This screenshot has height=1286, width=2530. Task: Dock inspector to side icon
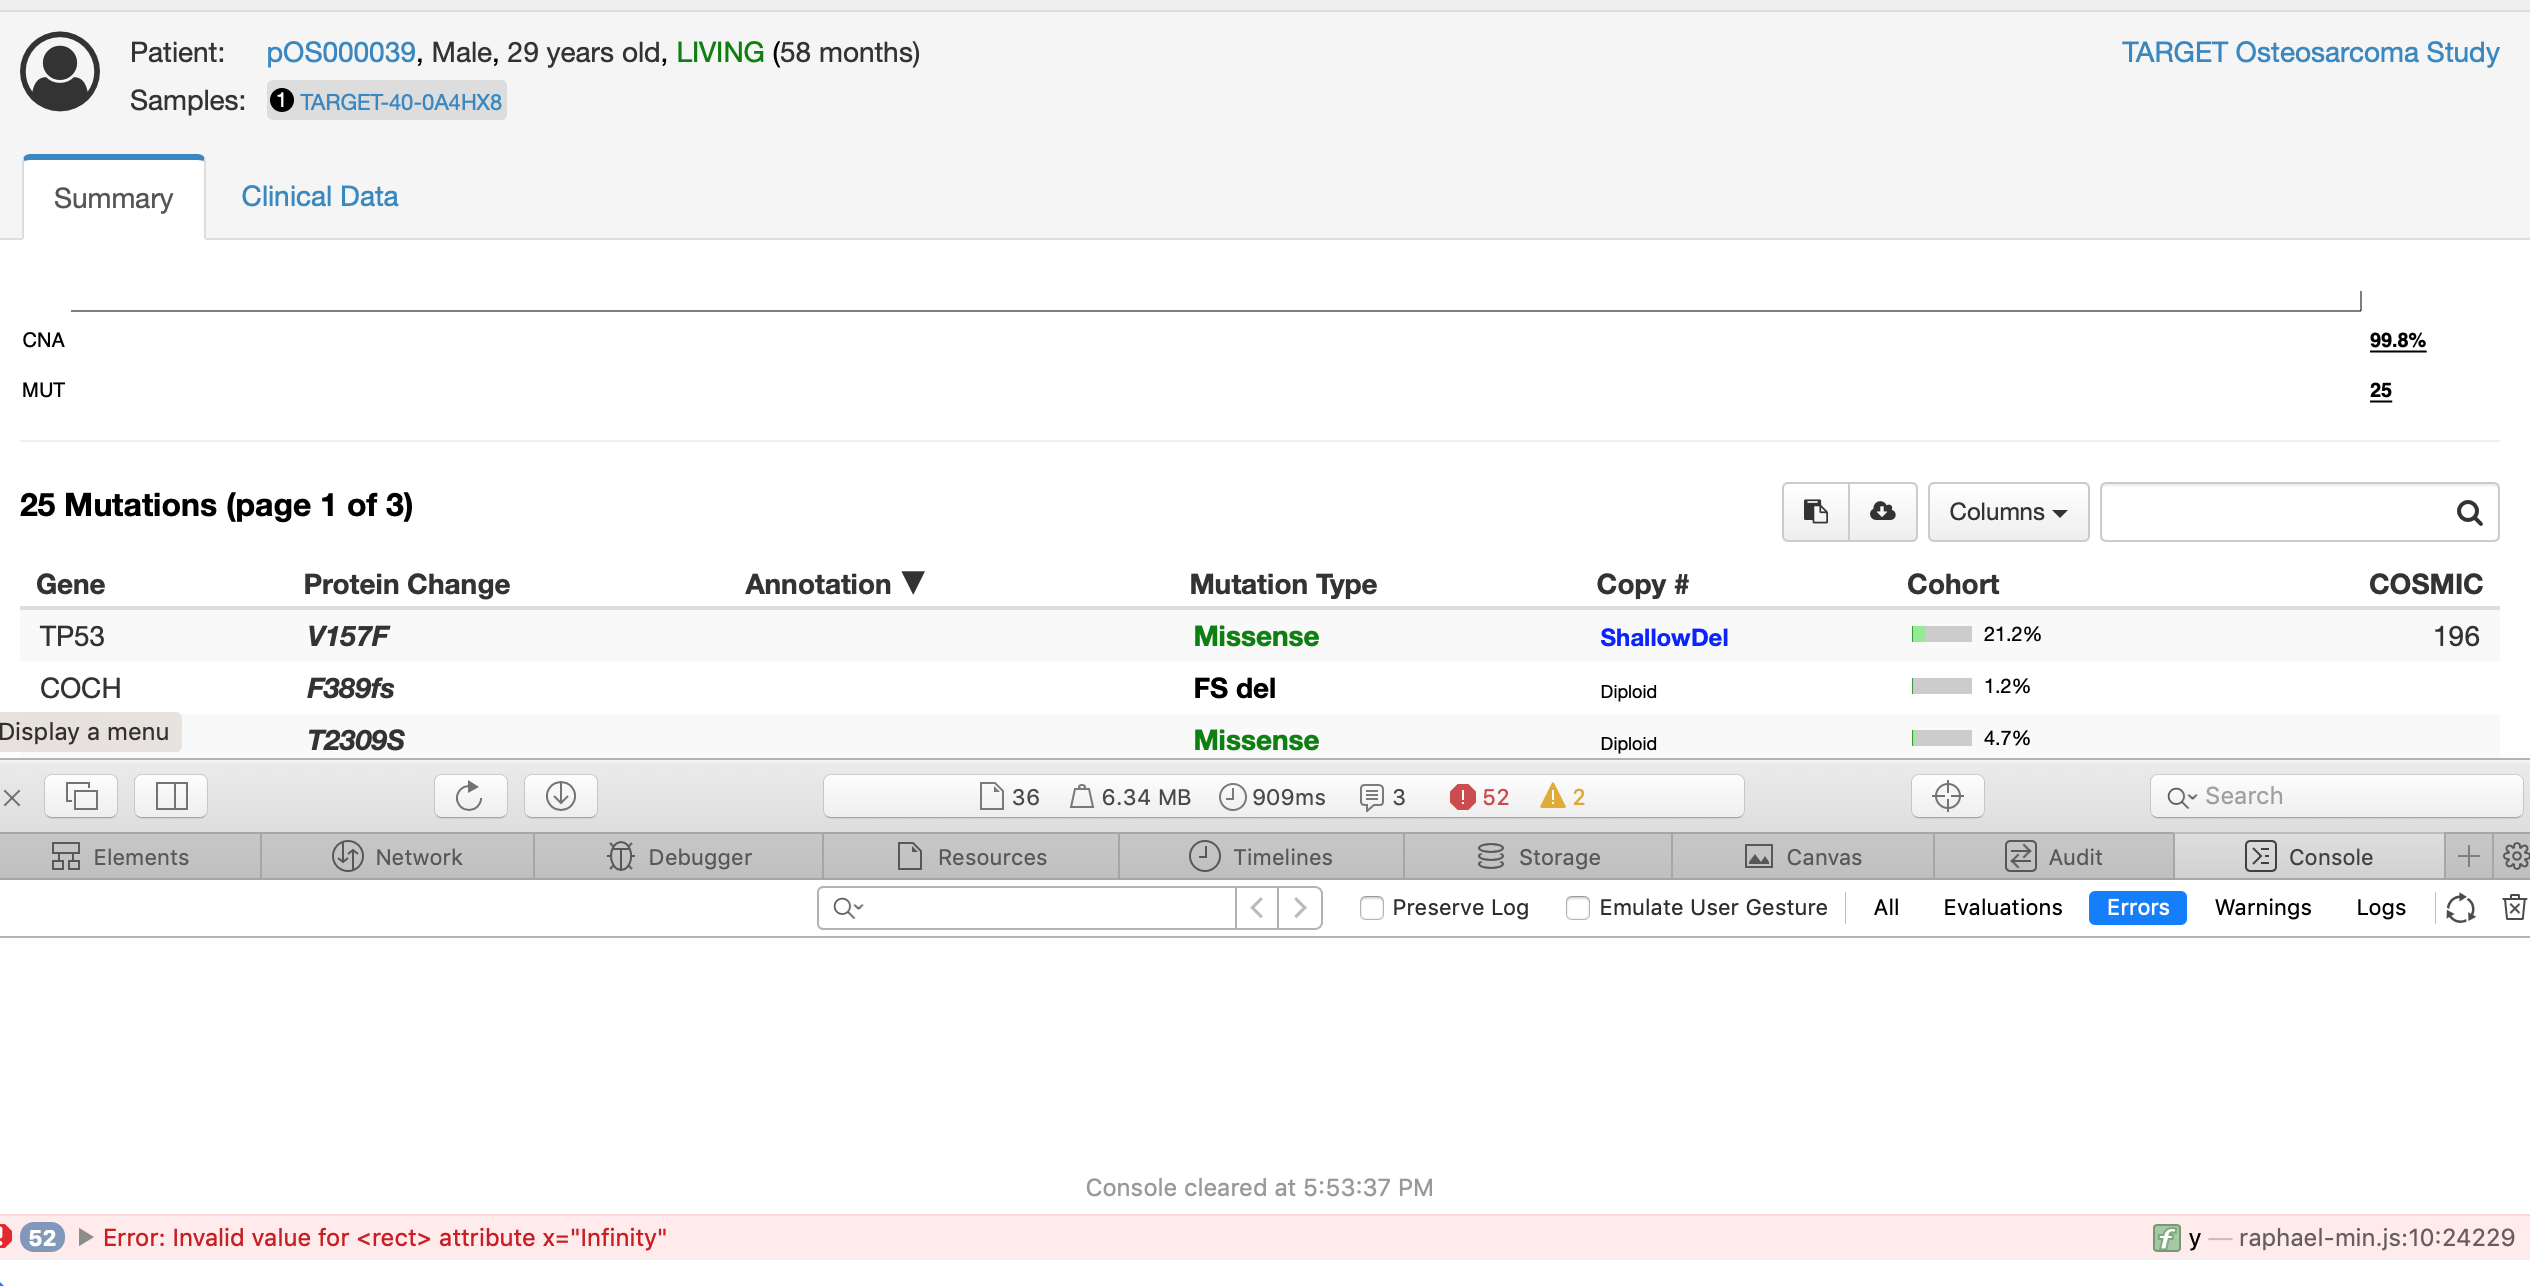(x=171, y=796)
